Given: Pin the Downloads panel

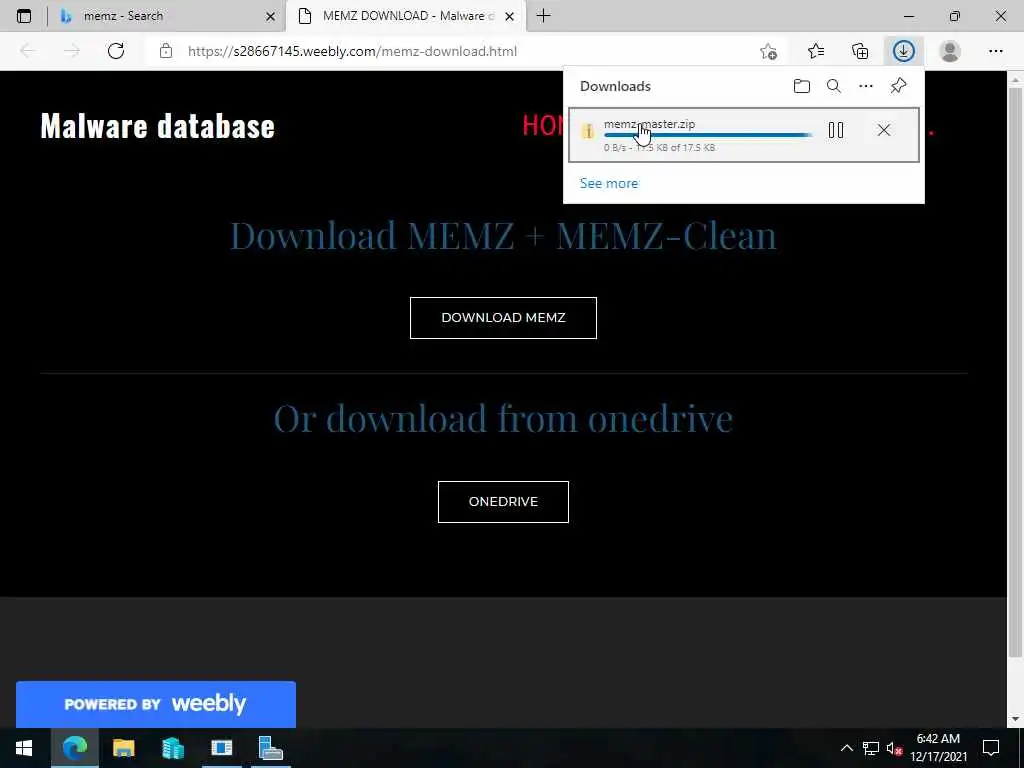Looking at the screenshot, I should click(x=899, y=86).
